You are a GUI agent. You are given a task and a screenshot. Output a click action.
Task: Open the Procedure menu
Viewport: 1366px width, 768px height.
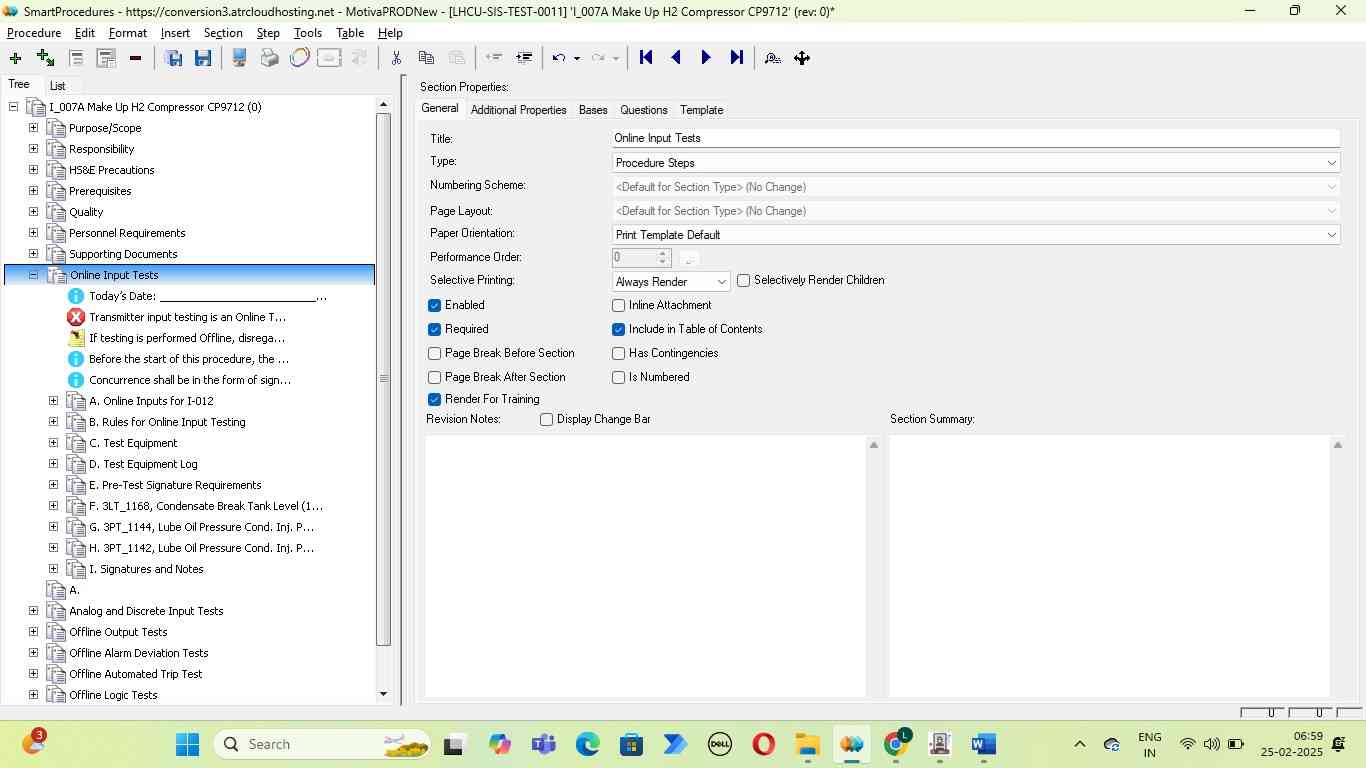pyautogui.click(x=34, y=33)
